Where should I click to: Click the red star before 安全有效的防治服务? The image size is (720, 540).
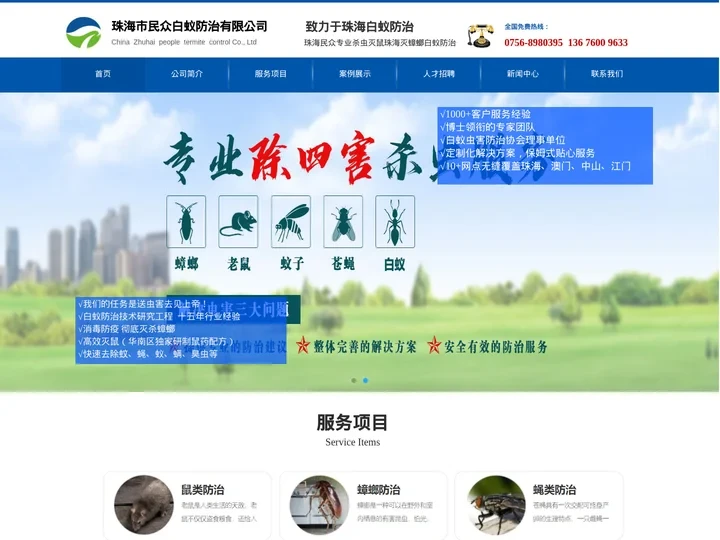[433, 345]
